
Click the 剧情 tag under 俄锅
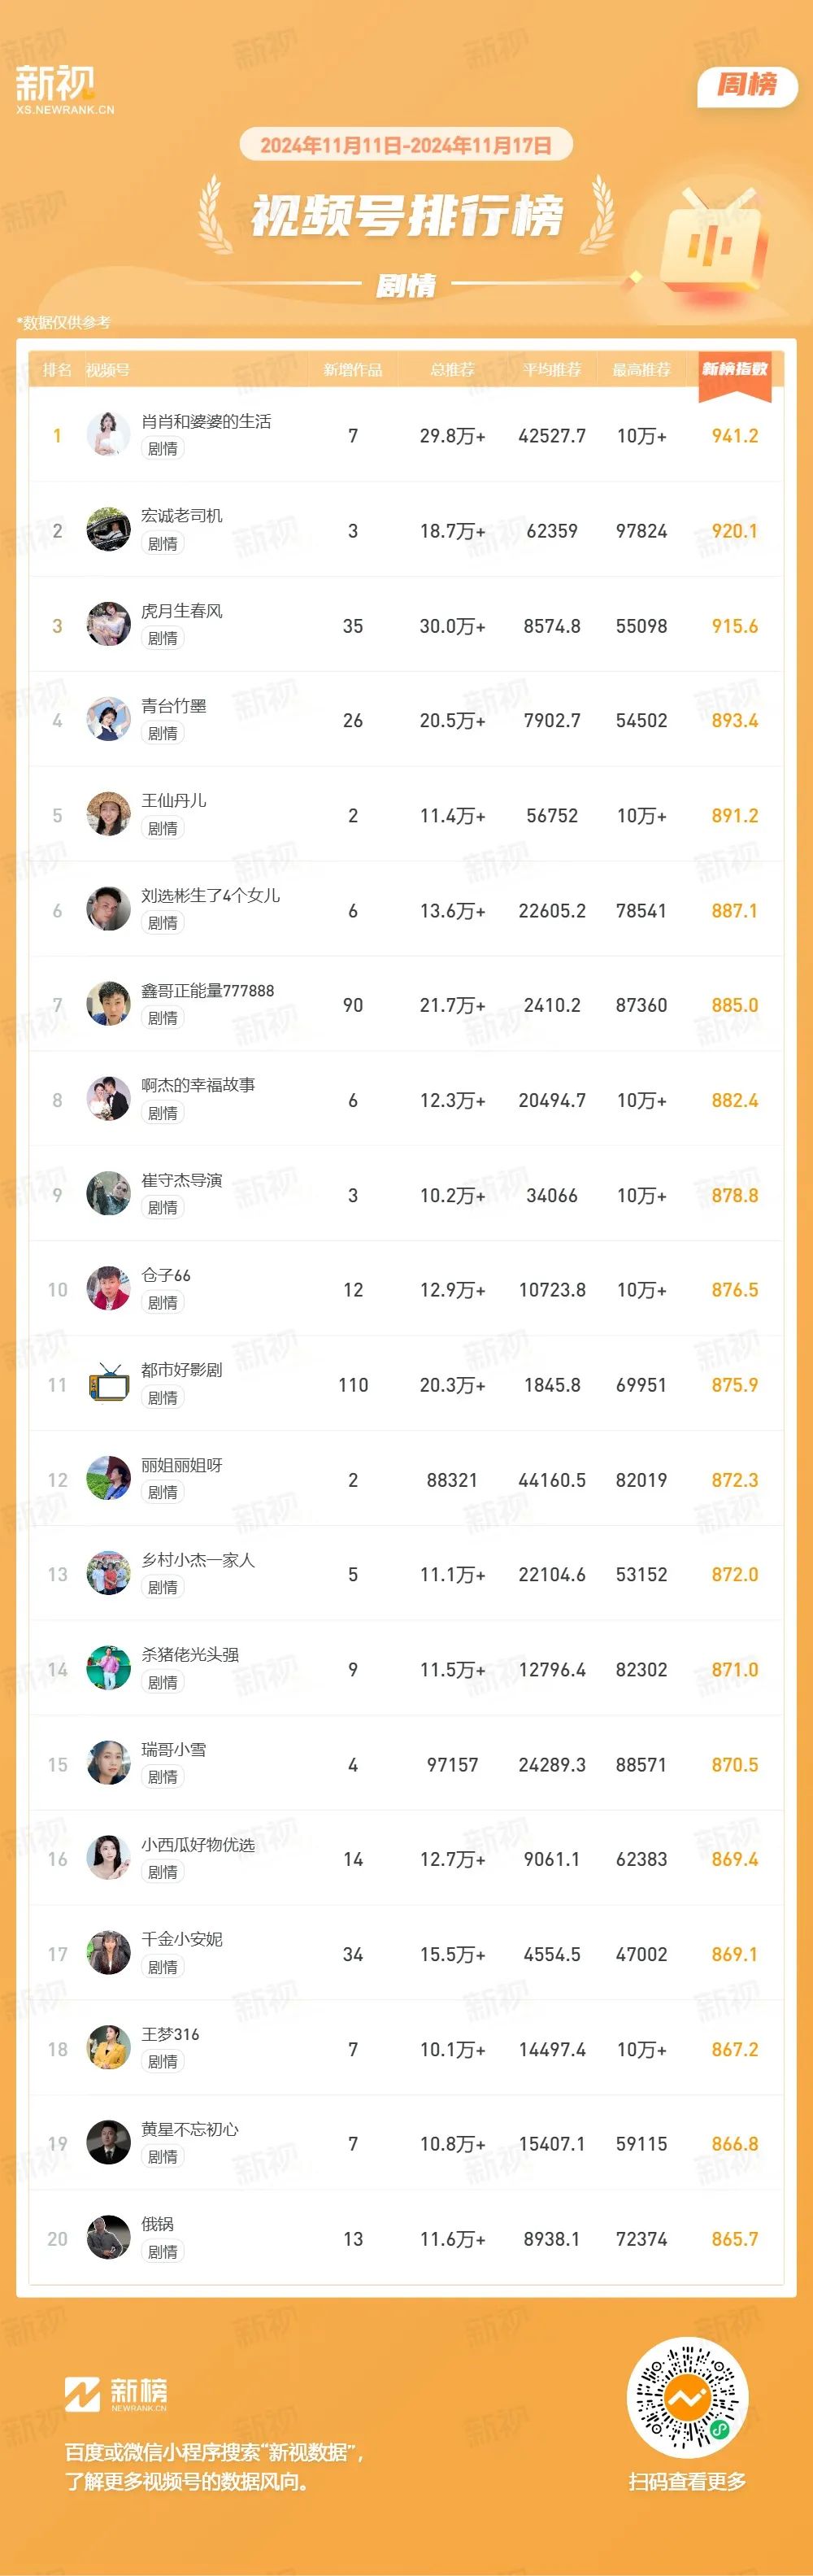(x=163, y=2252)
